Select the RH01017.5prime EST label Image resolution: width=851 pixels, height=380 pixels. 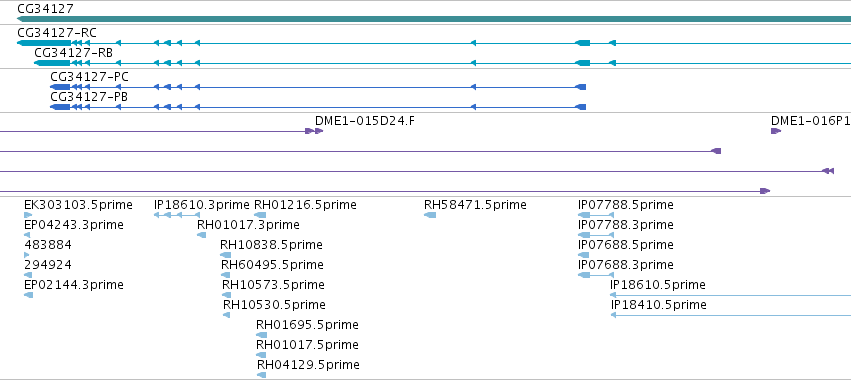308,345
